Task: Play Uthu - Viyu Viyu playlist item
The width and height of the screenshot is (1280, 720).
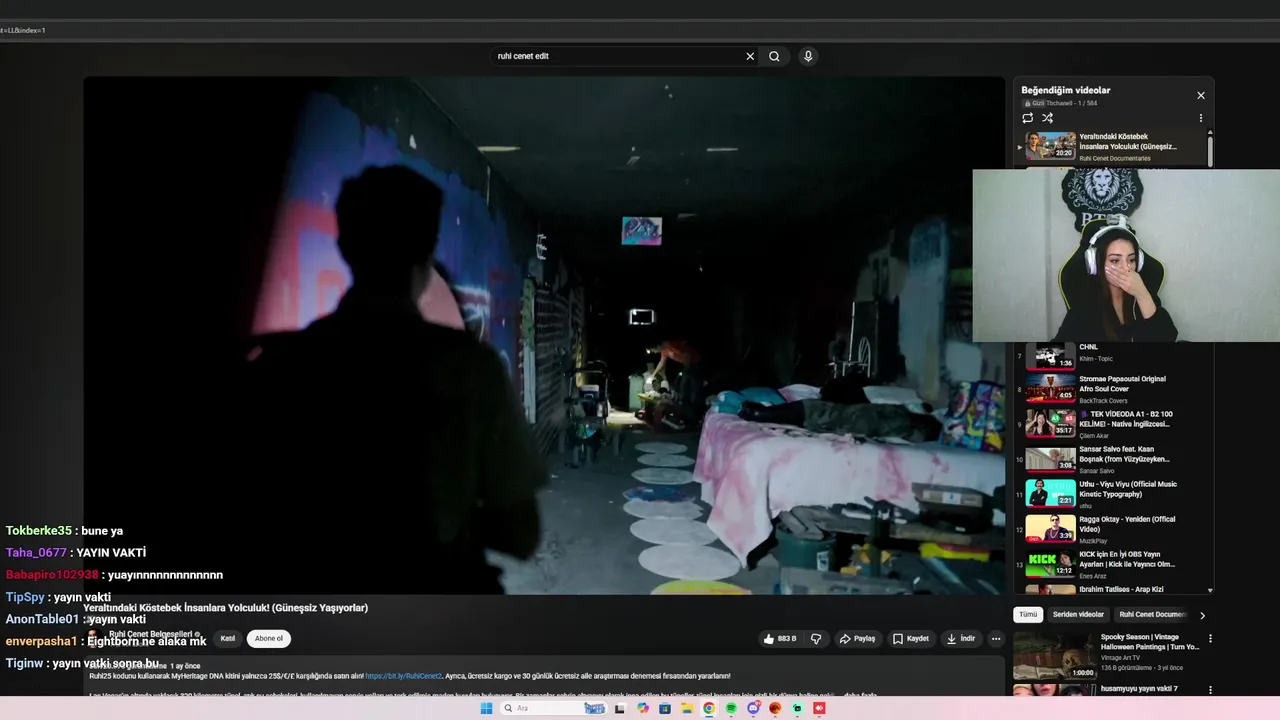Action: point(1112,494)
